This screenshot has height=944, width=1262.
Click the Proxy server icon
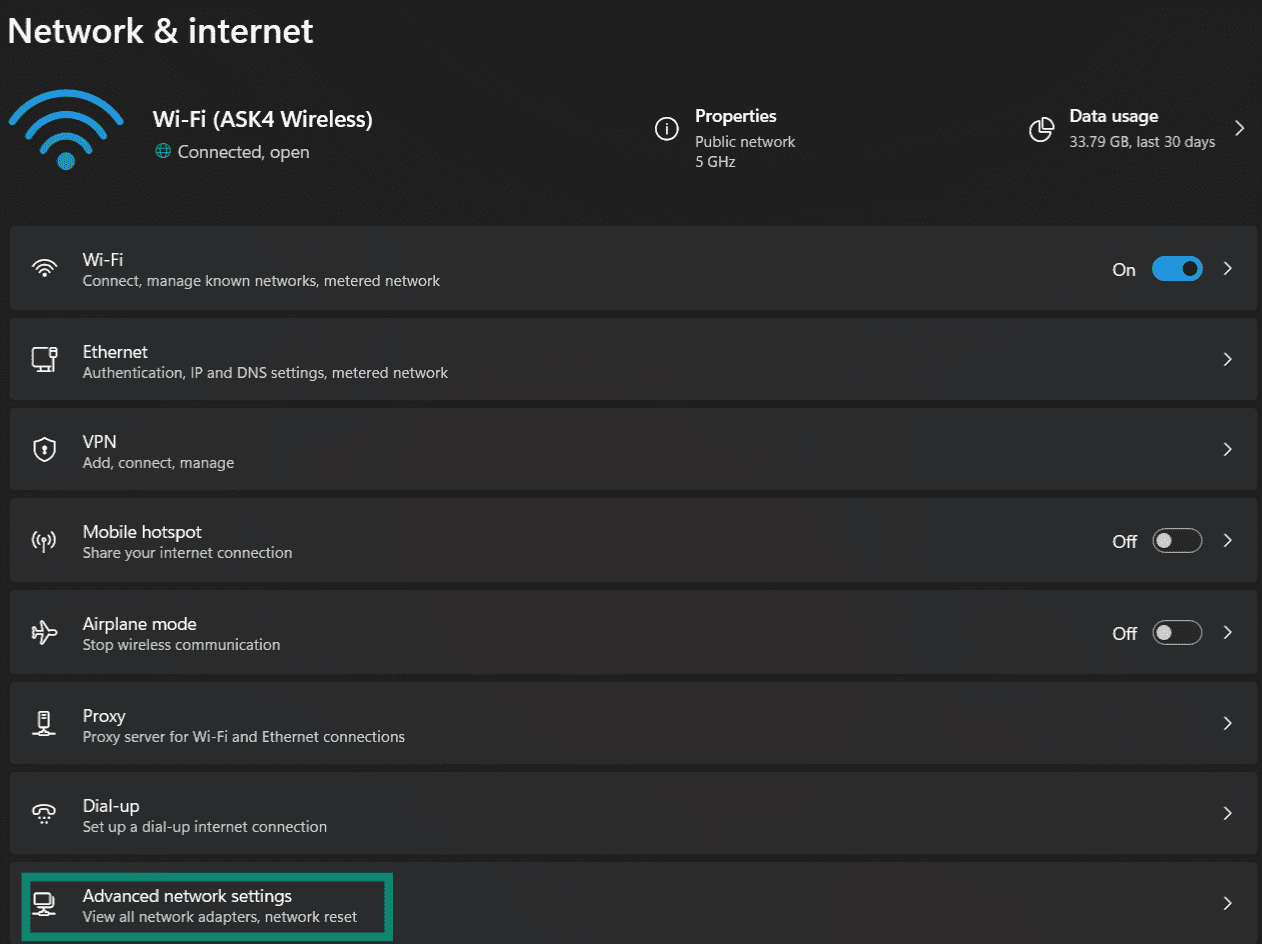[44, 723]
